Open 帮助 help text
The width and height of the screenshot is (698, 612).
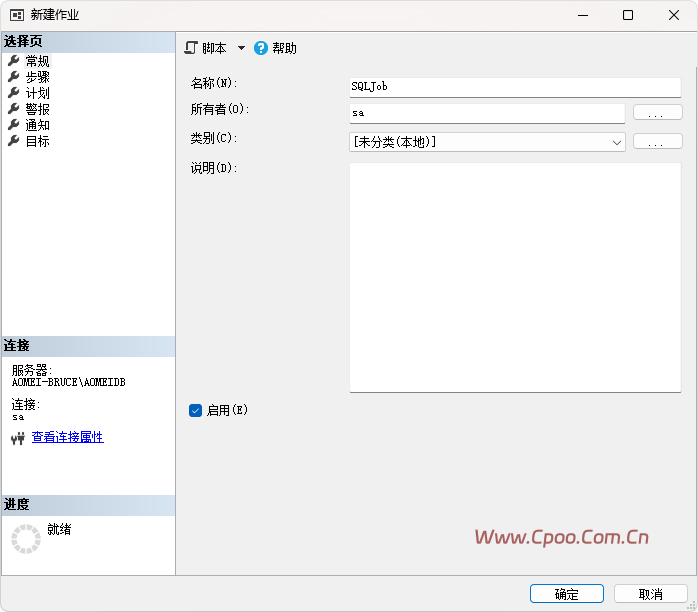point(284,48)
